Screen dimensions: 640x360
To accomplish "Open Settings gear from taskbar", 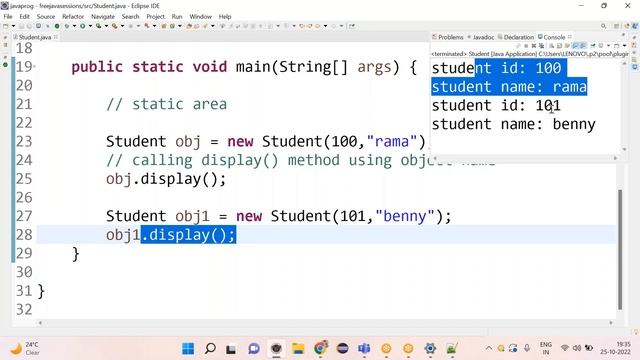I will tap(430, 349).
